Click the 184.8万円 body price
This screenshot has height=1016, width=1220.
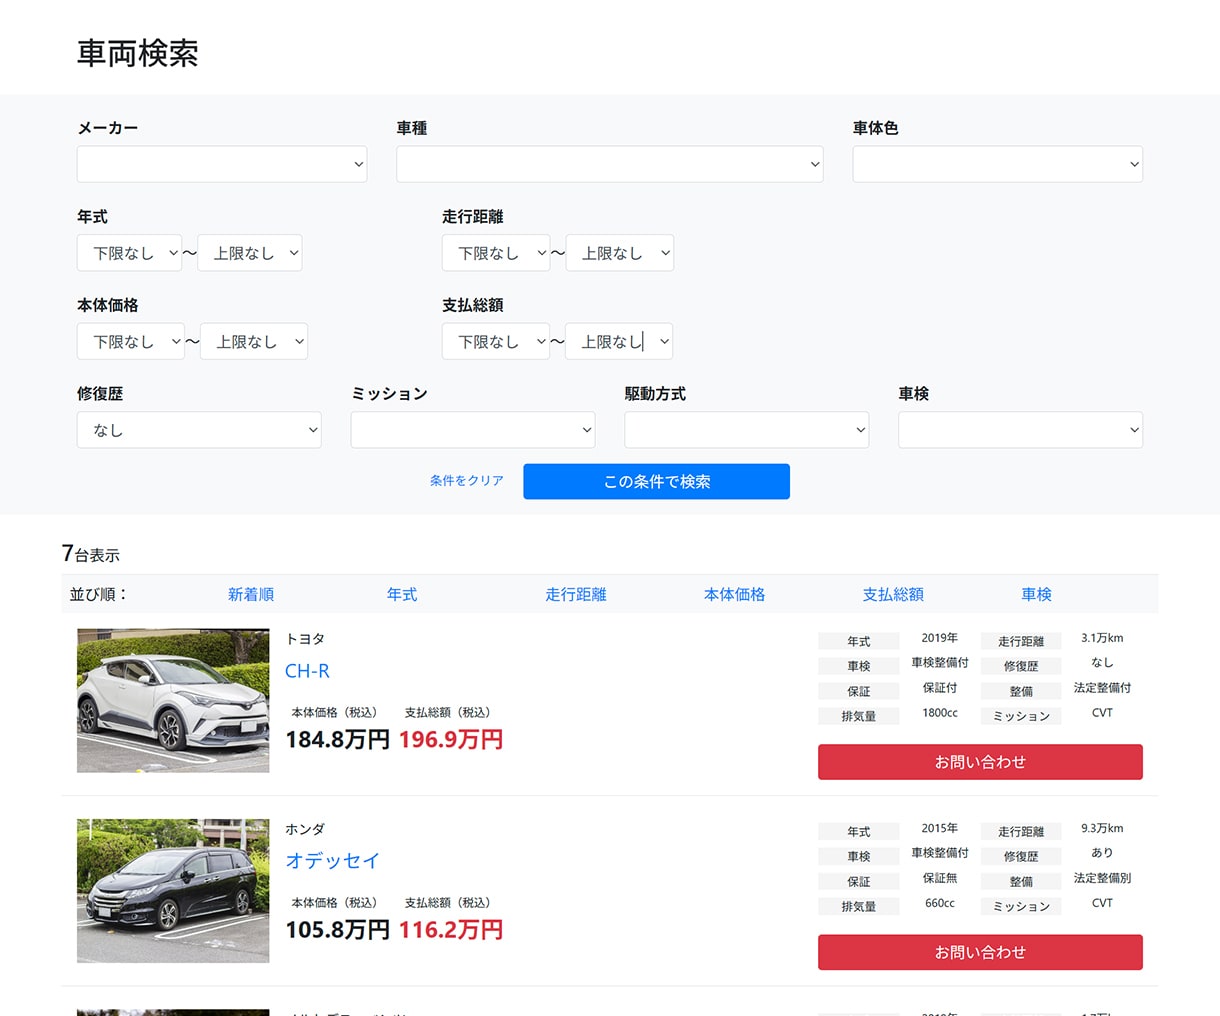(x=337, y=740)
